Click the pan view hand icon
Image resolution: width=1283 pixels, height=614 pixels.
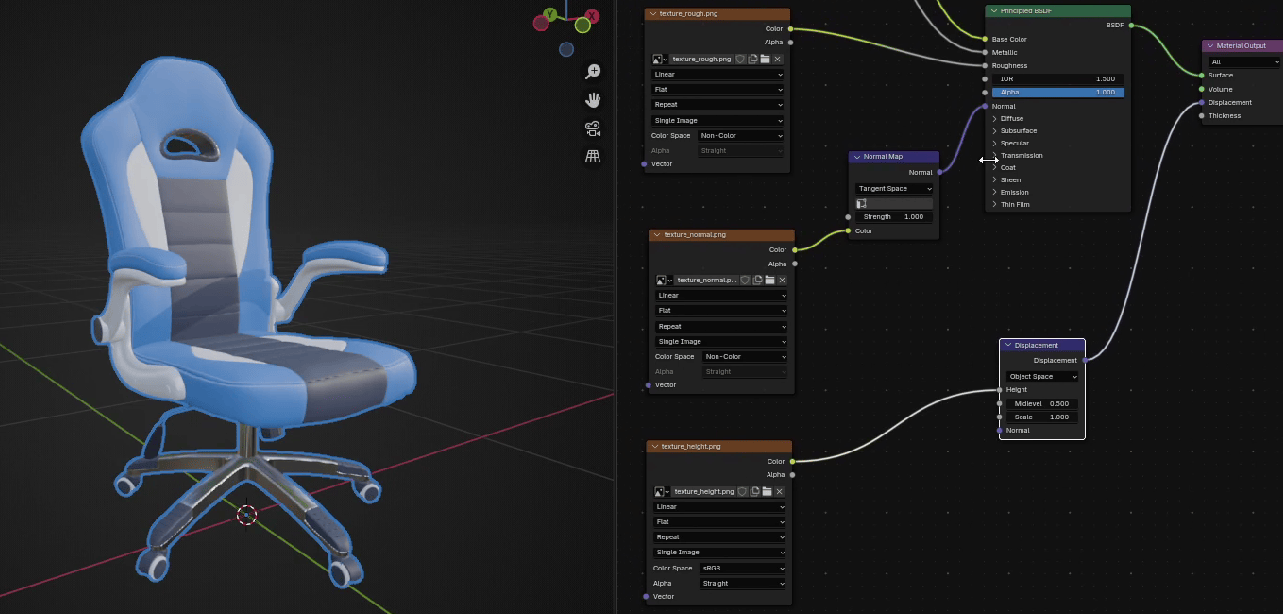tap(593, 99)
